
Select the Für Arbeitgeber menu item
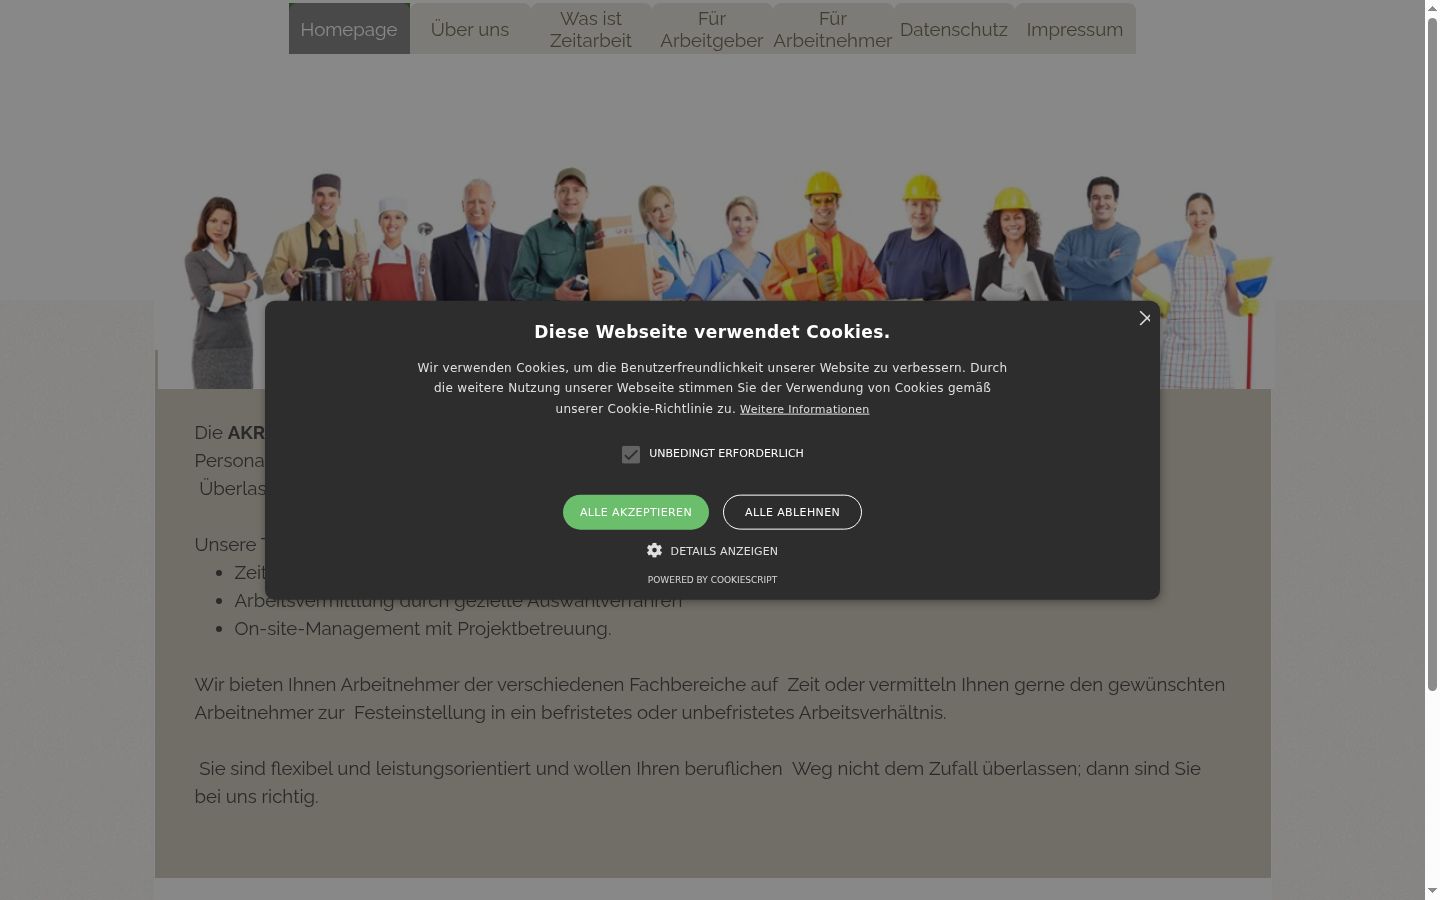click(712, 29)
